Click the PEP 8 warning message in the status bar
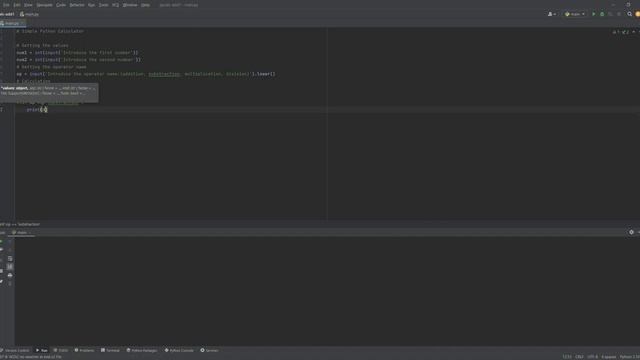This screenshot has height=360, width=640. 32,357
